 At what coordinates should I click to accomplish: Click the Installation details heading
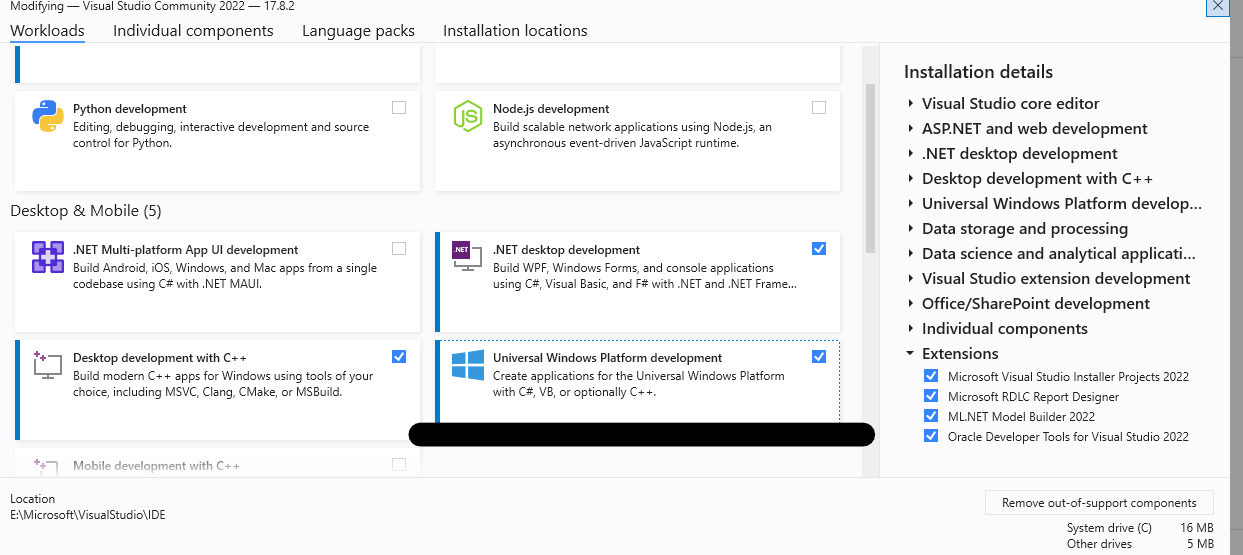[978, 72]
